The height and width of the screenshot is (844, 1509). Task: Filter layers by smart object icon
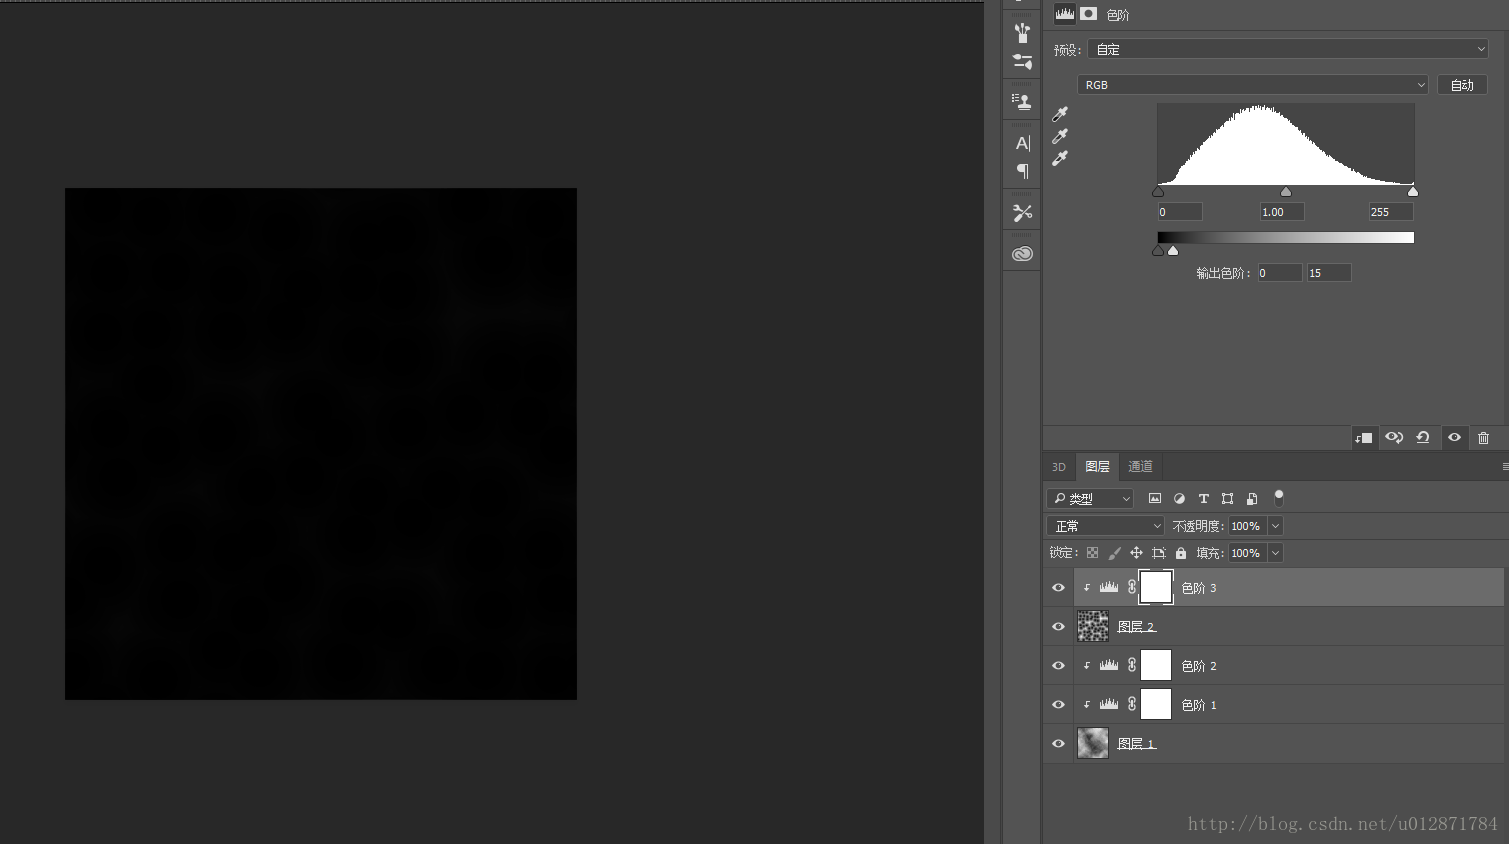click(x=1252, y=498)
